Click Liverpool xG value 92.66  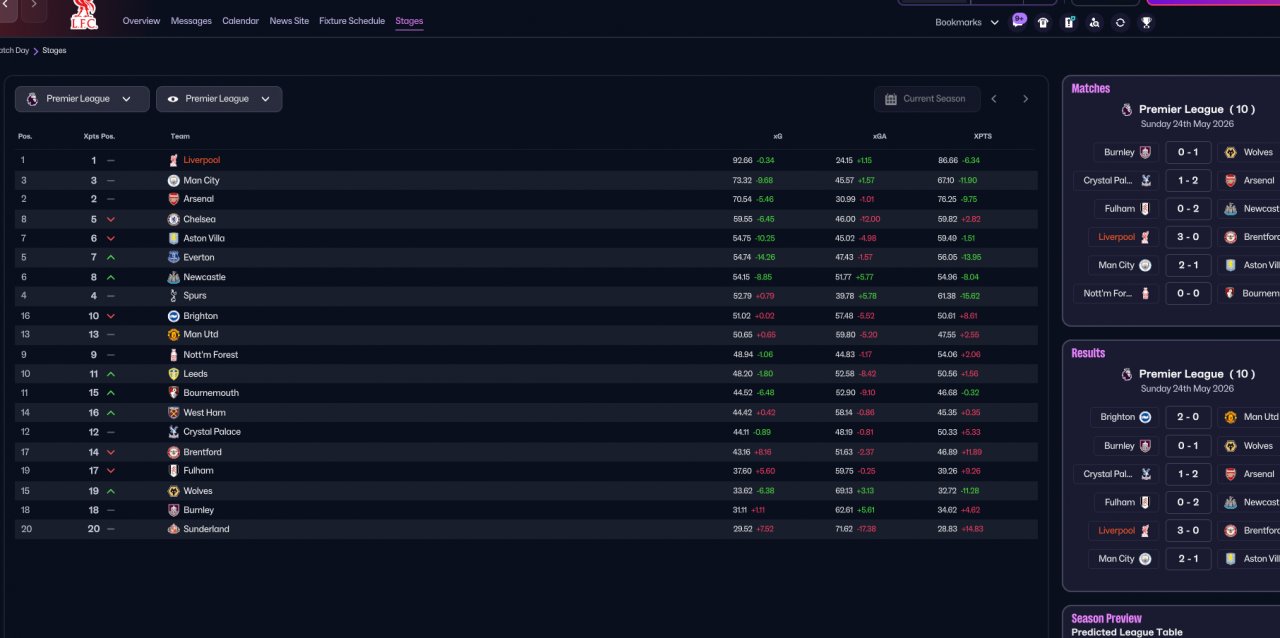742,160
